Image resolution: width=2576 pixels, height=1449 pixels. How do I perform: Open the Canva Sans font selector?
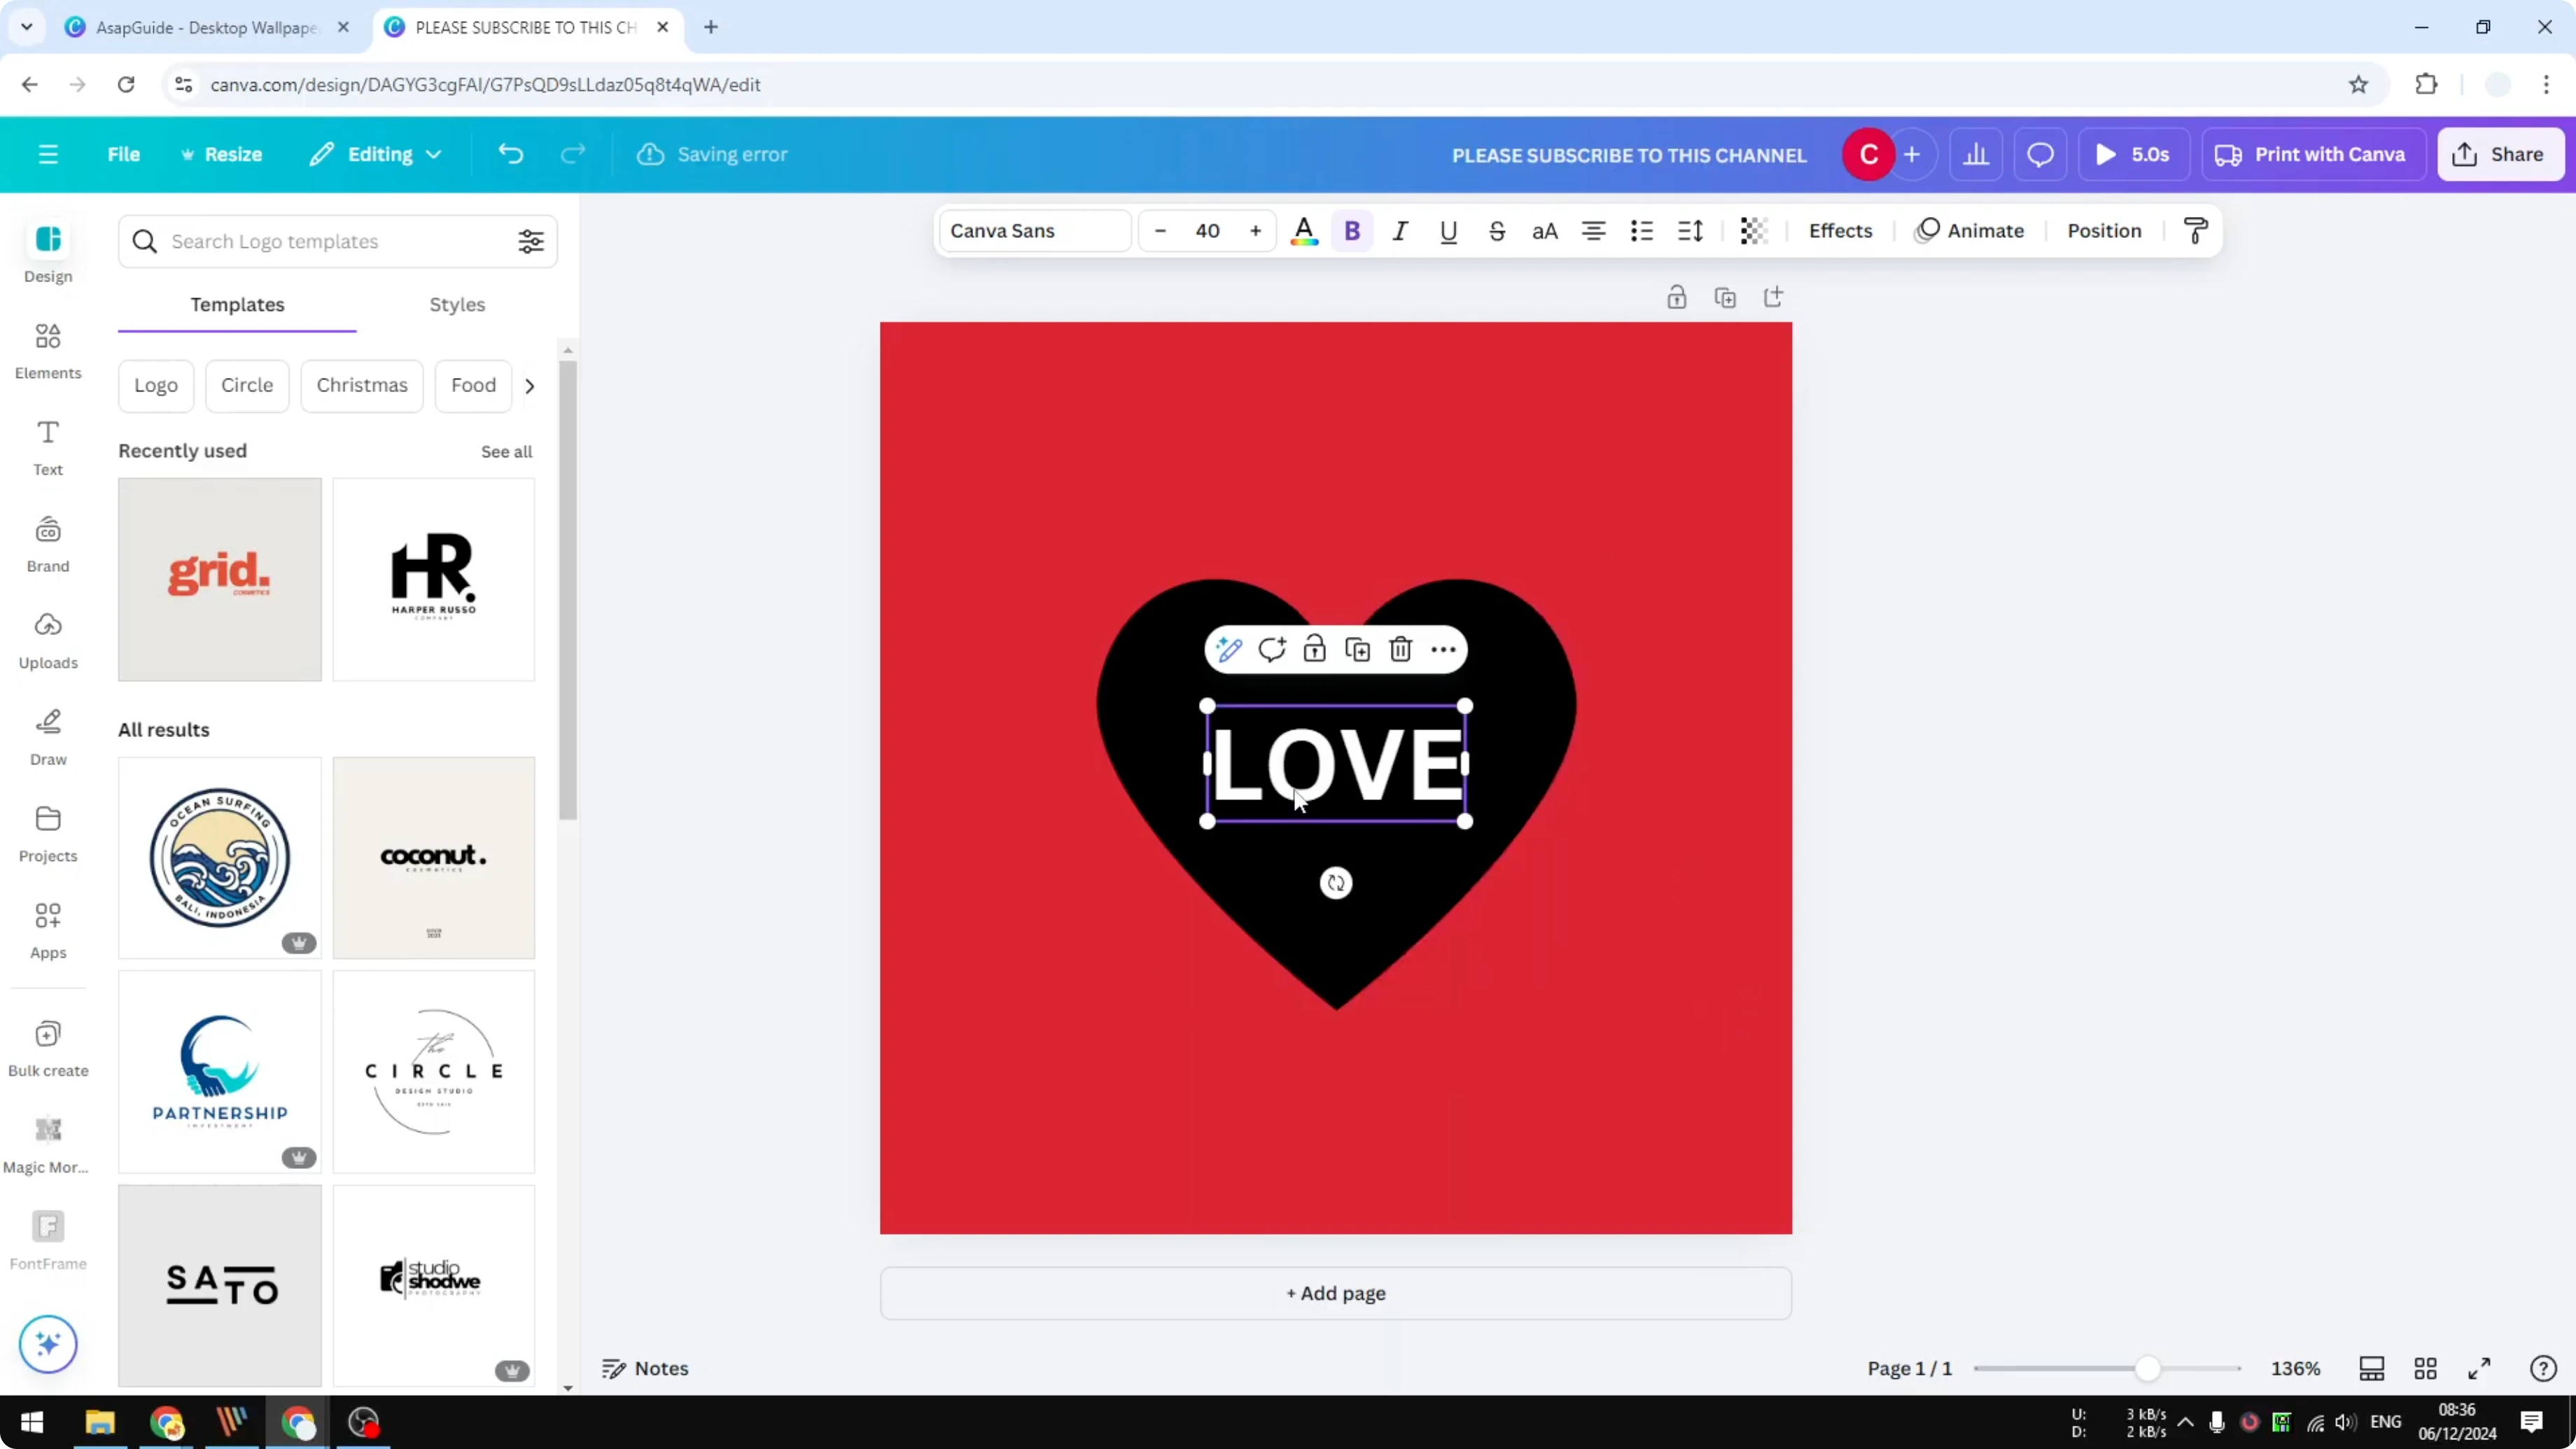coord(1034,230)
